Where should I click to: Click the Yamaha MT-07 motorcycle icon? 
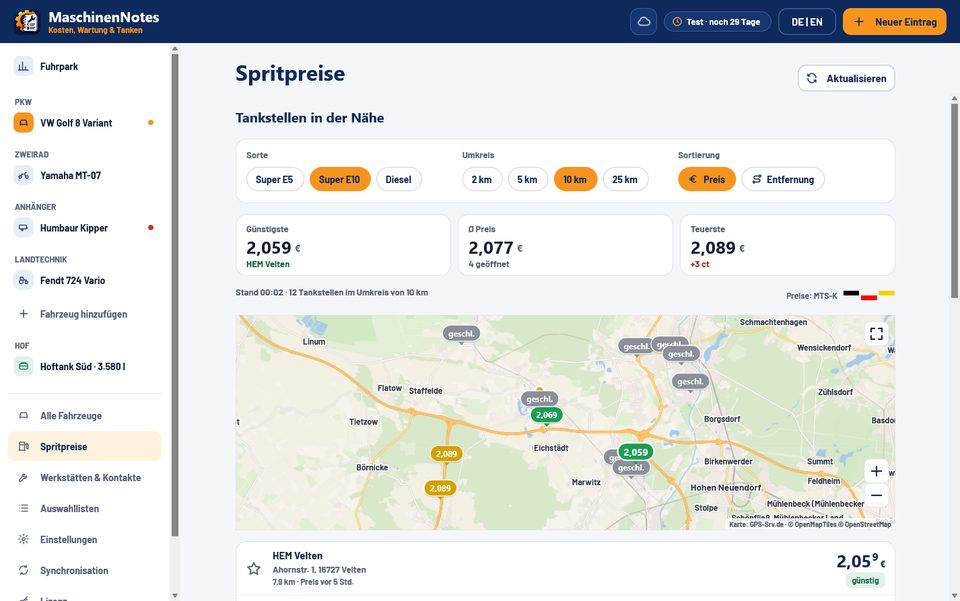click(x=23, y=175)
